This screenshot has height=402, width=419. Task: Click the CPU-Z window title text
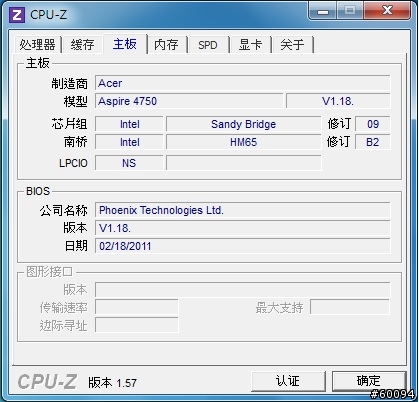pyautogui.click(x=48, y=15)
